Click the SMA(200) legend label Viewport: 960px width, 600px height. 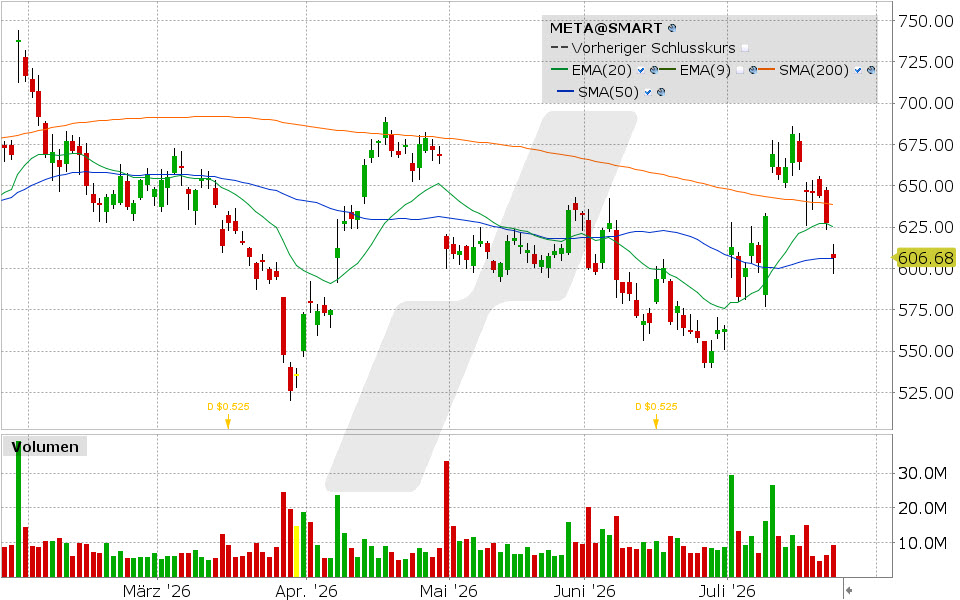tap(814, 70)
